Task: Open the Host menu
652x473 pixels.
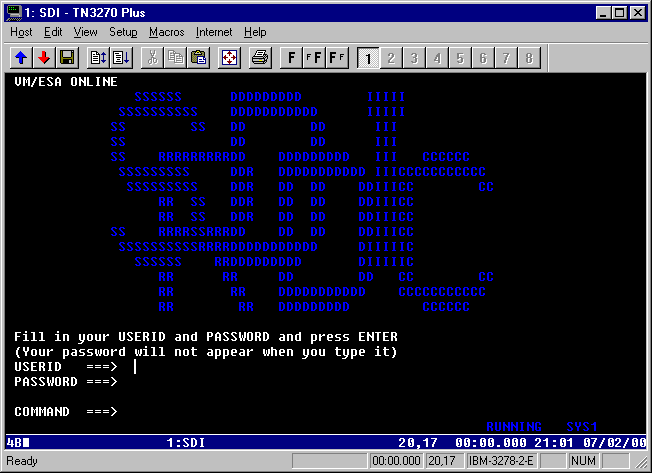Action: [x=21, y=32]
